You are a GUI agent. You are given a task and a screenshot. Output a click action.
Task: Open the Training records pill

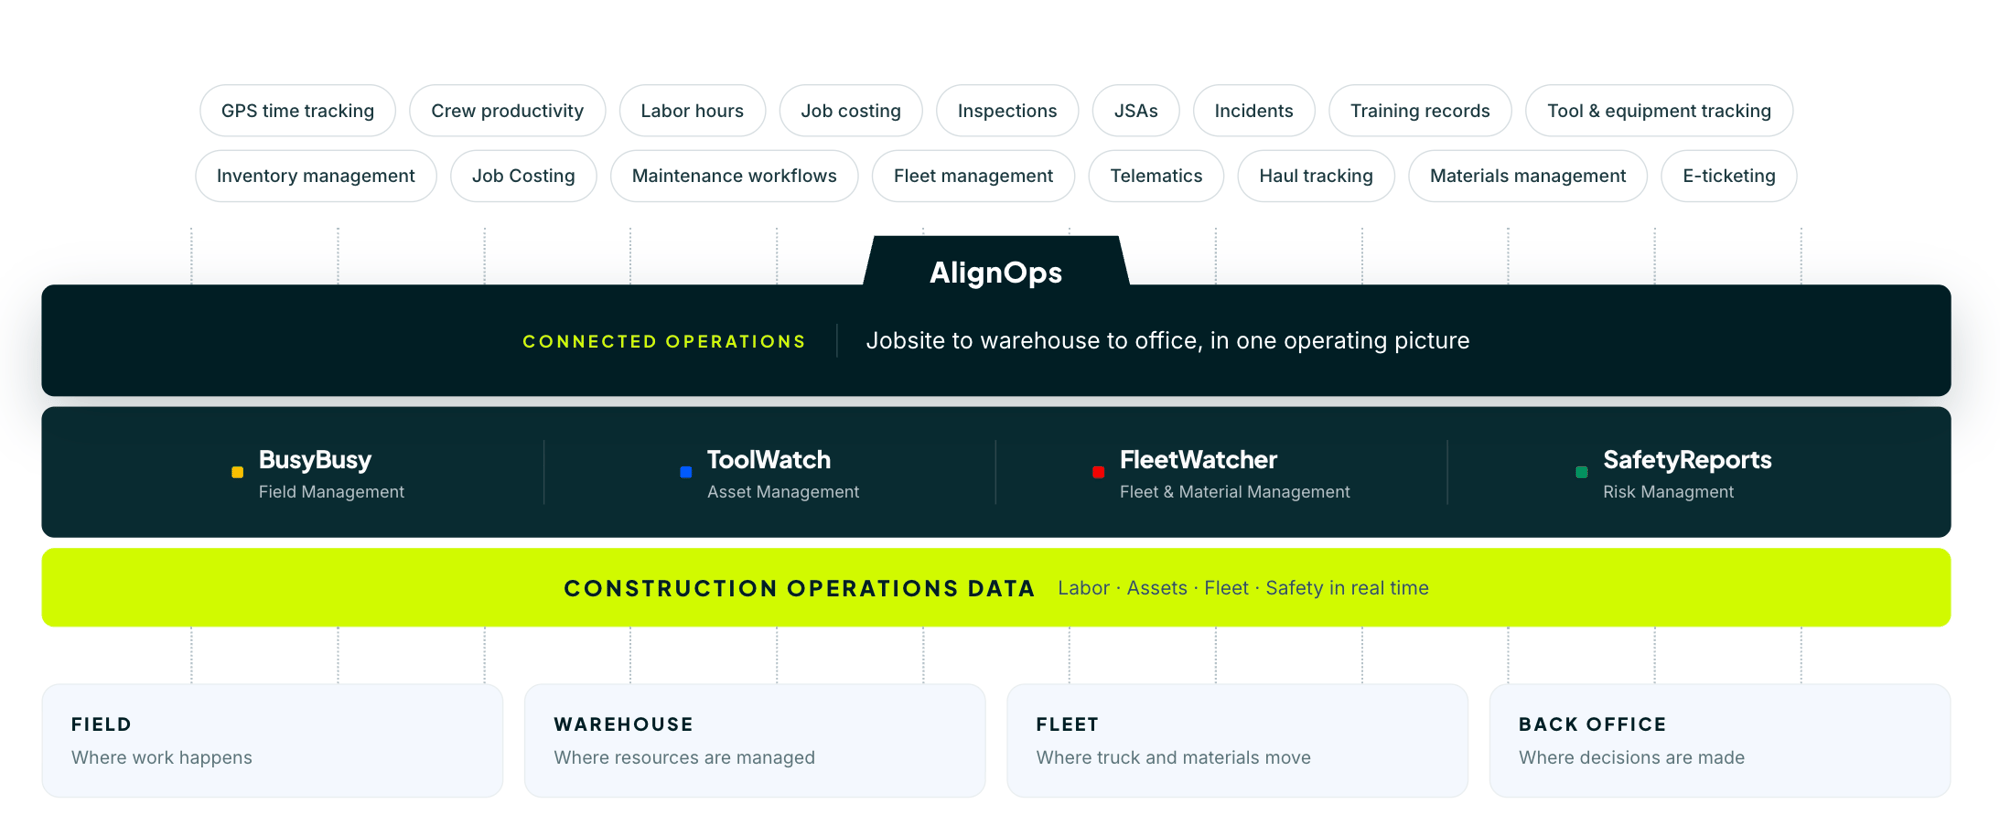tap(1420, 111)
